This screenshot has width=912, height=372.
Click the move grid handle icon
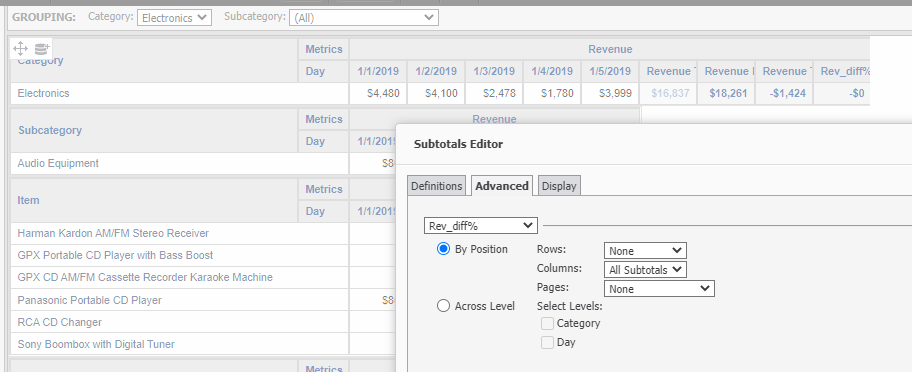pos(20,48)
